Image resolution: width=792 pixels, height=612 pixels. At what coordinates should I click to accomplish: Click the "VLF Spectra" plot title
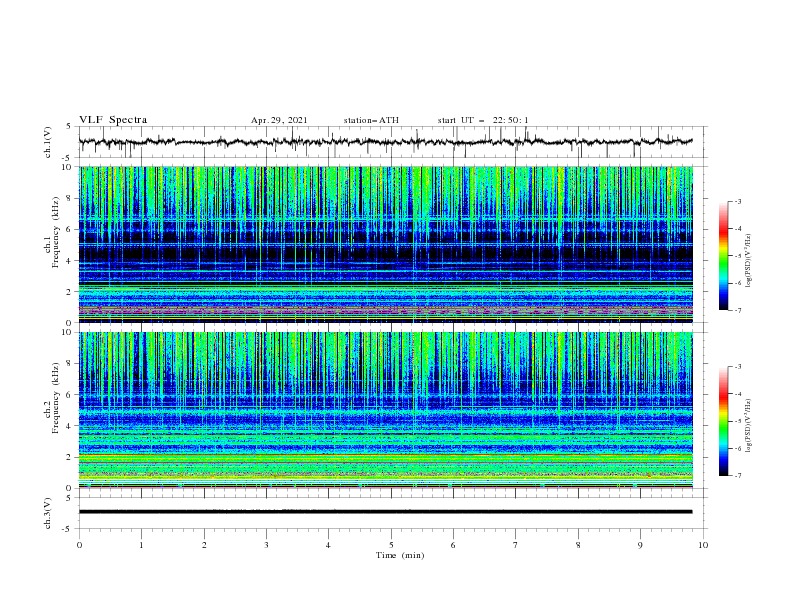[113, 120]
